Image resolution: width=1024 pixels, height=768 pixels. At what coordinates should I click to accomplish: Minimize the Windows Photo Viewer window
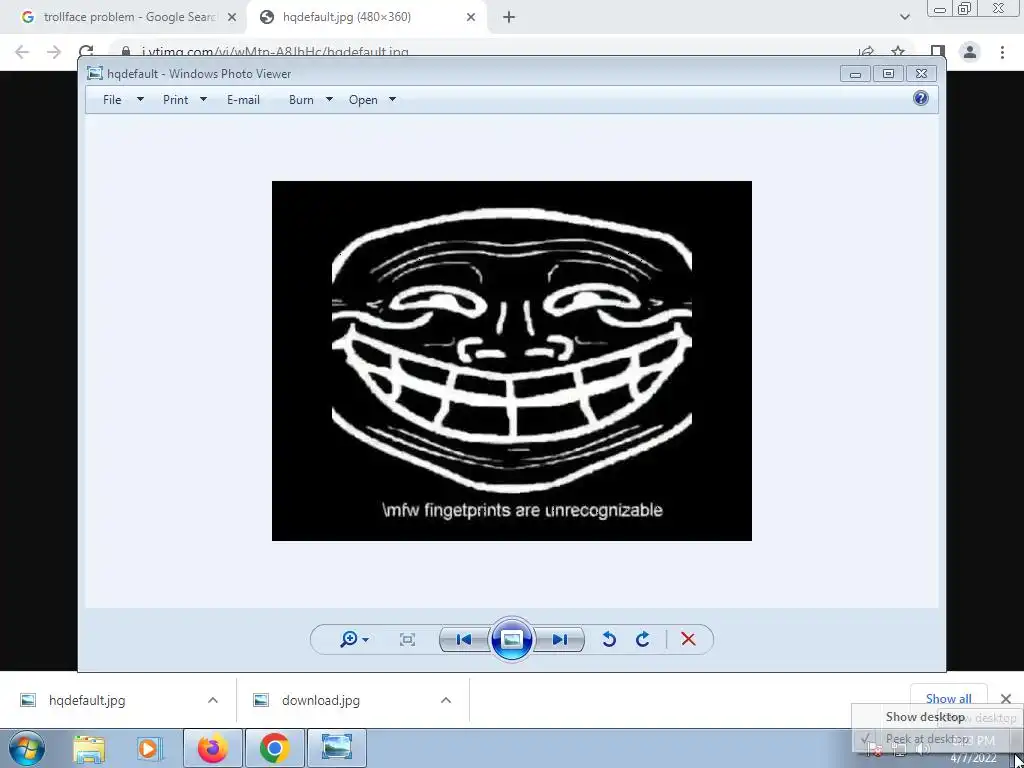point(855,74)
